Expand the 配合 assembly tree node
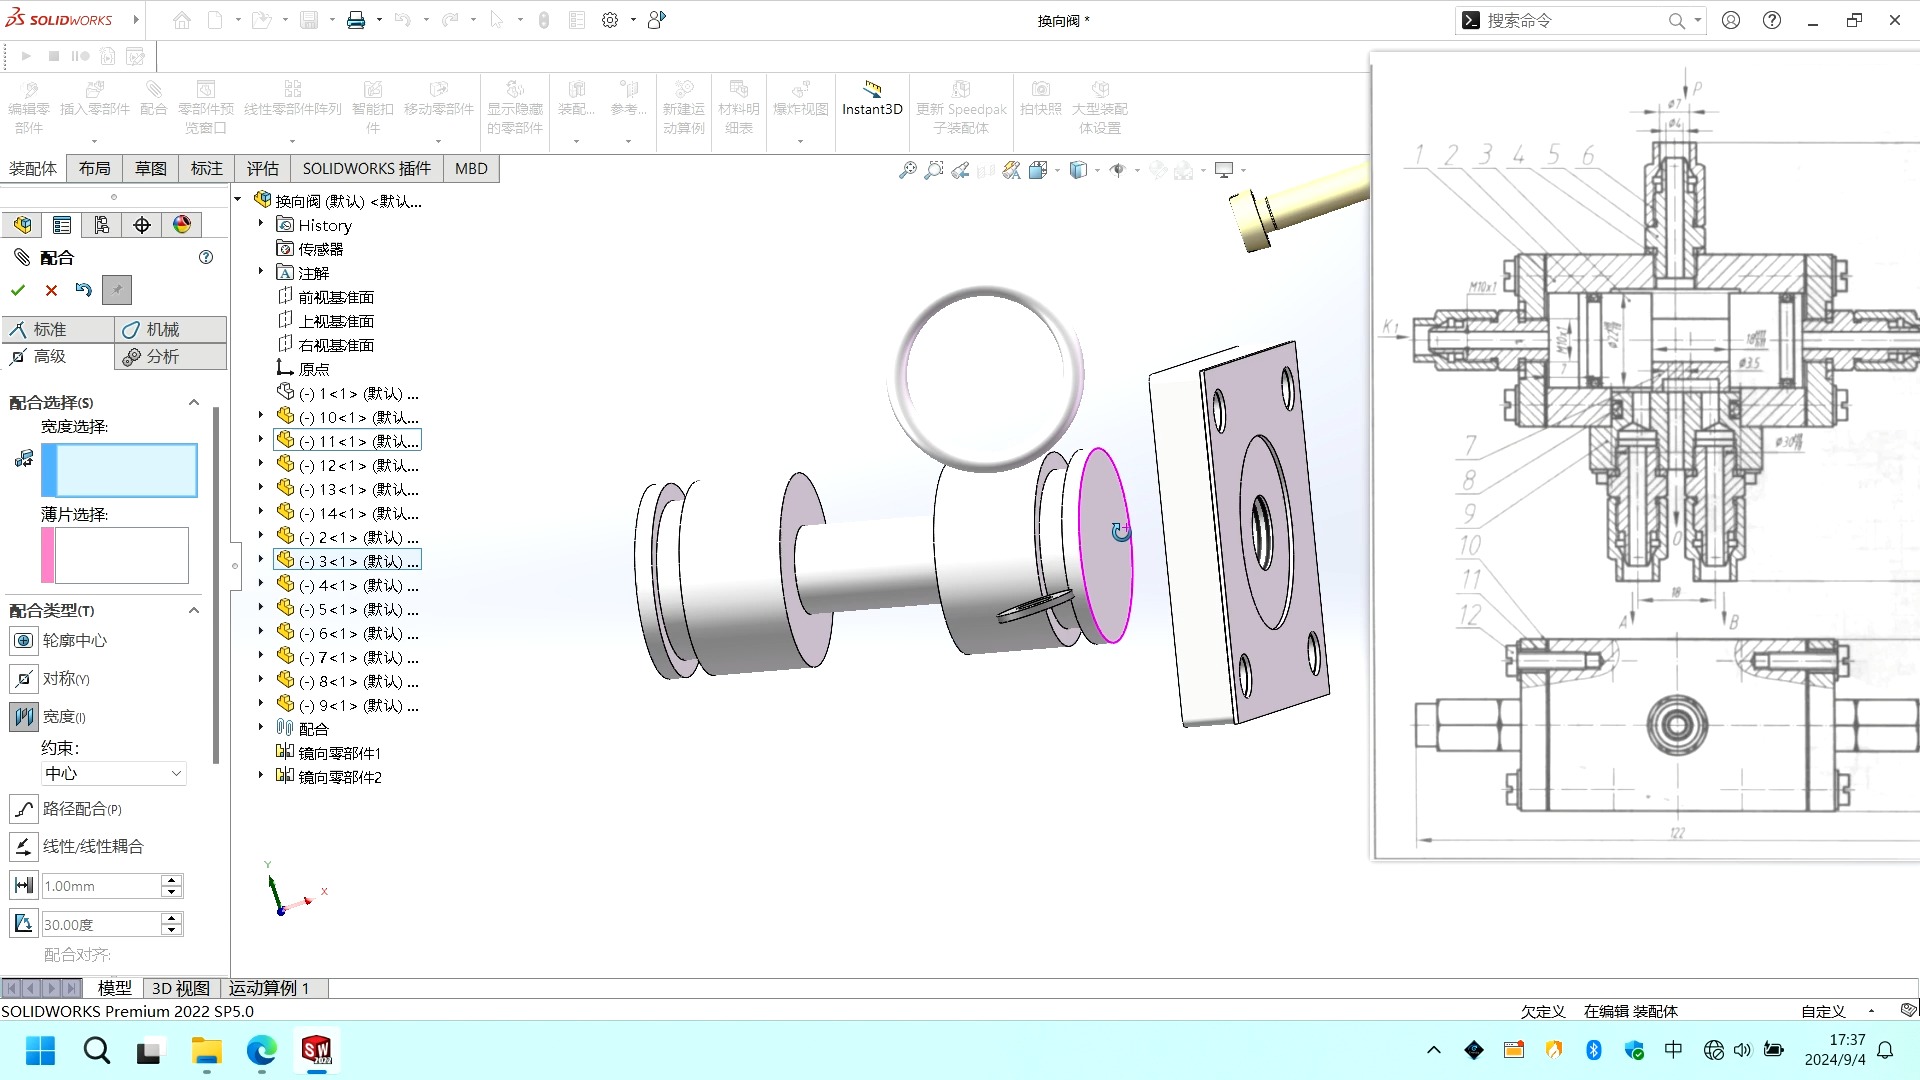The image size is (1920, 1080). click(x=261, y=728)
